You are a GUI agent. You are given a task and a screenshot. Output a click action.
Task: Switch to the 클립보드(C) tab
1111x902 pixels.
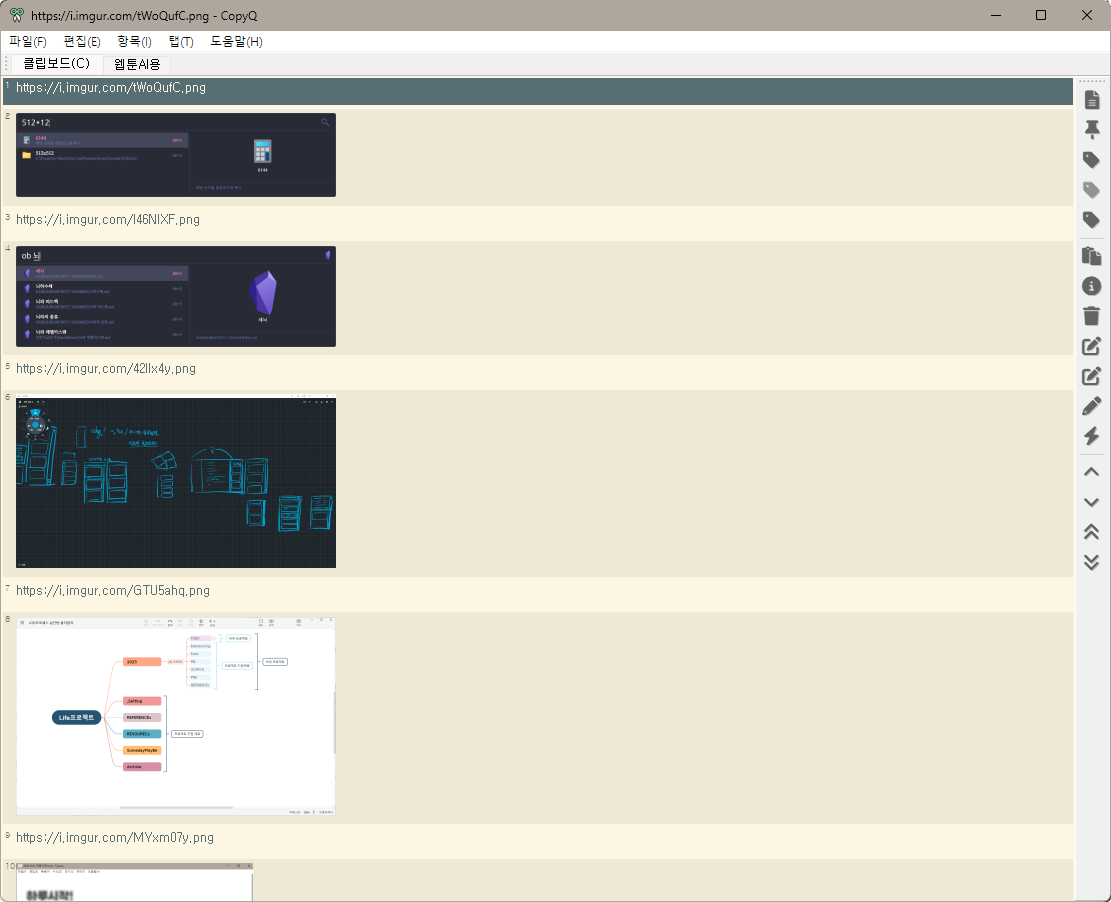57,64
